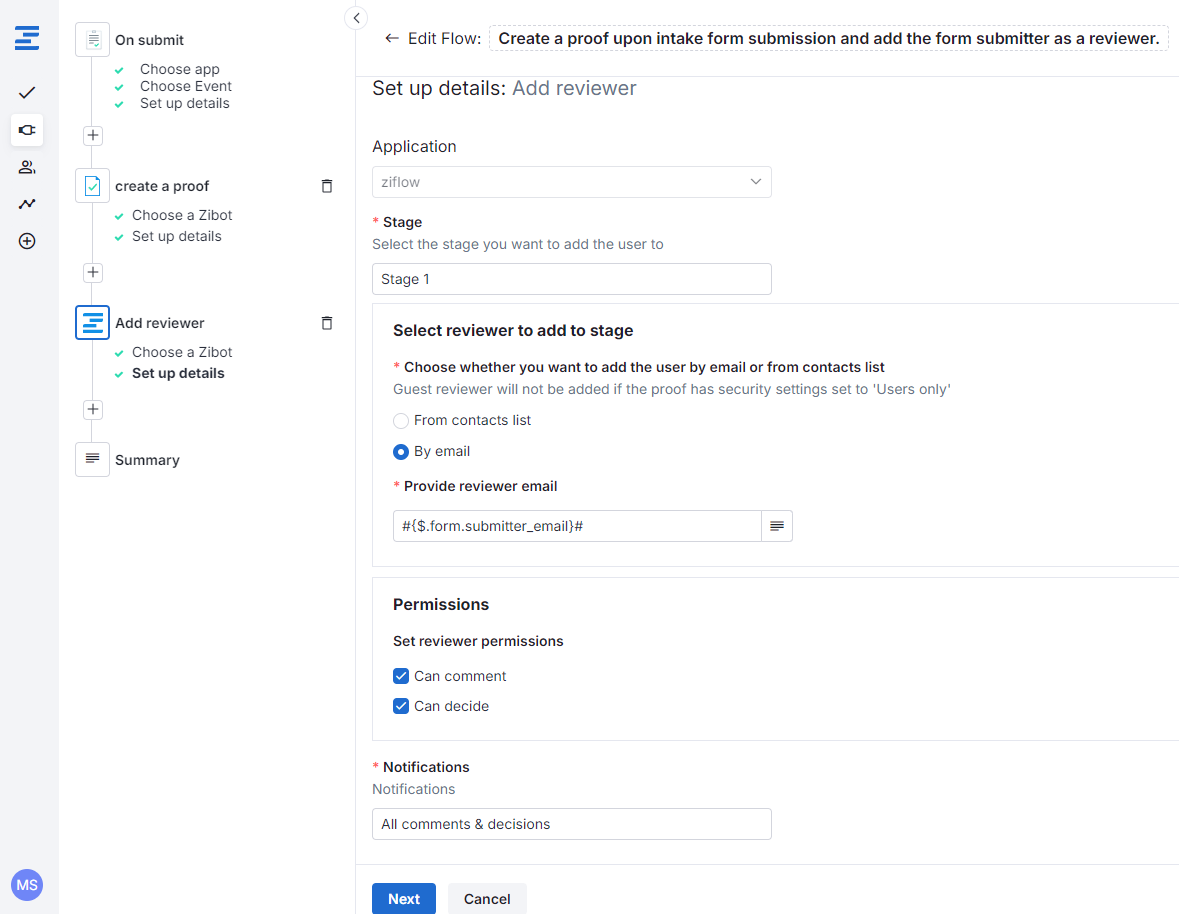The height and width of the screenshot is (914, 1179).
Task: Click the Ziflow logo in sidebar
Action: 27,38
